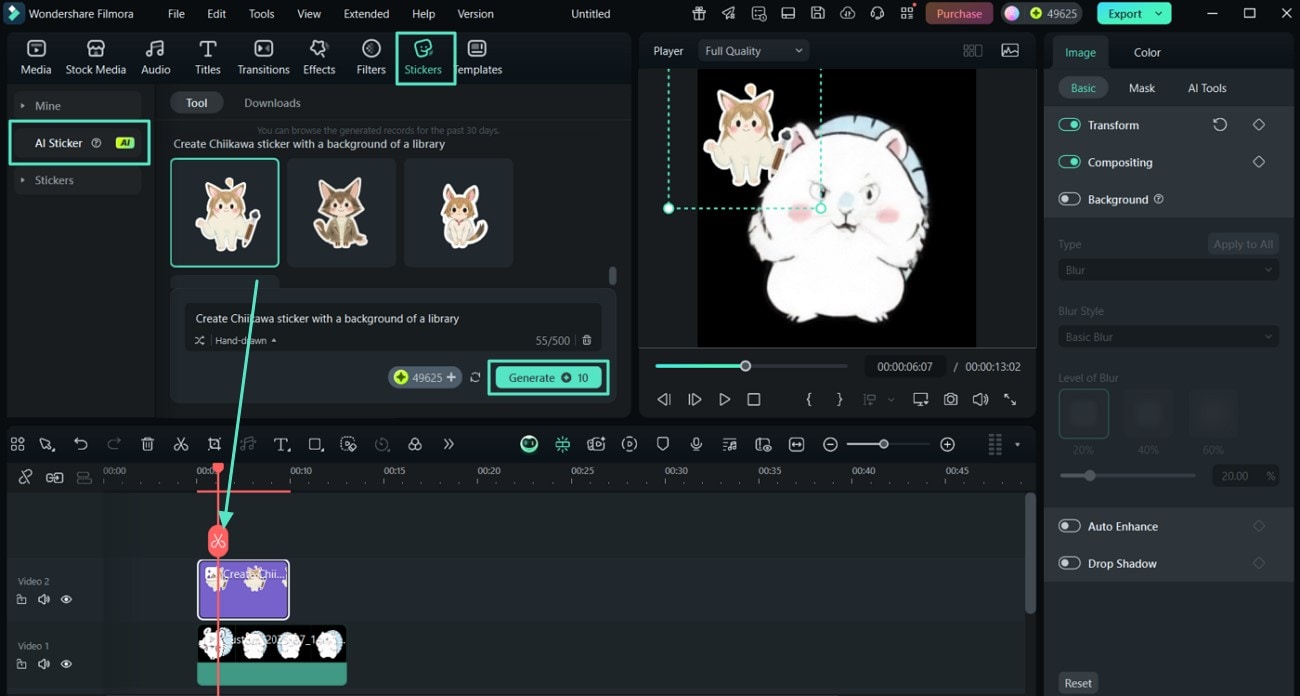Toggle the Compositing switch
Image resolution: width=1300 pixels, height=696 pixels.
(x=1070, y=162)
